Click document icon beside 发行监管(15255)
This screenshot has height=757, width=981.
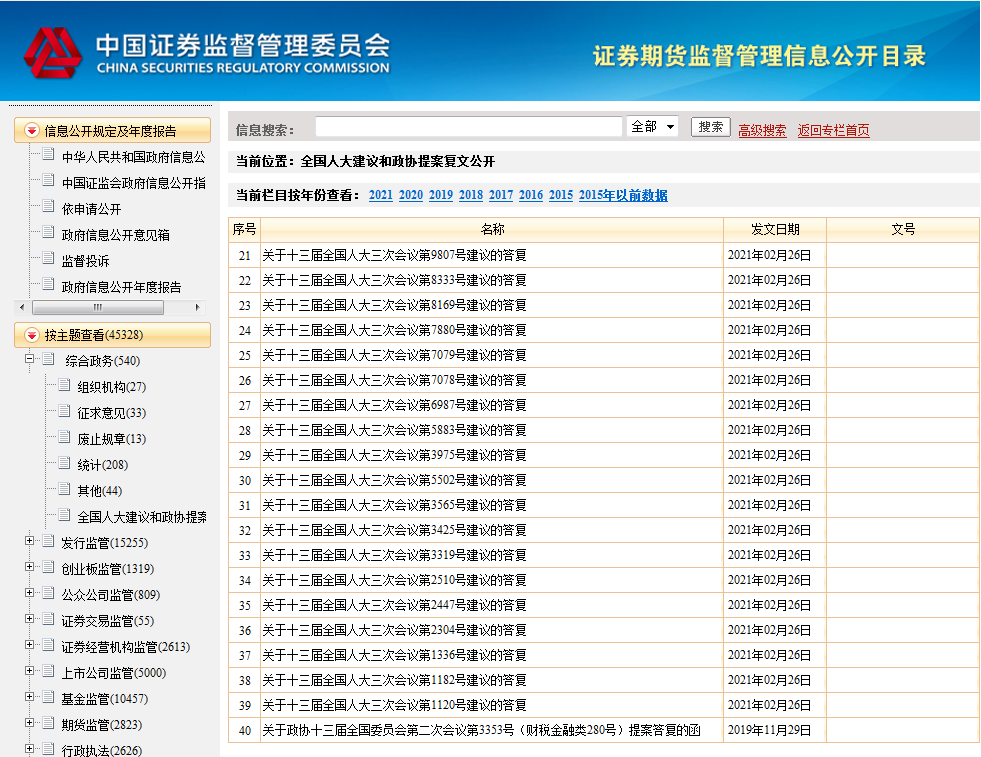point(48,541)
